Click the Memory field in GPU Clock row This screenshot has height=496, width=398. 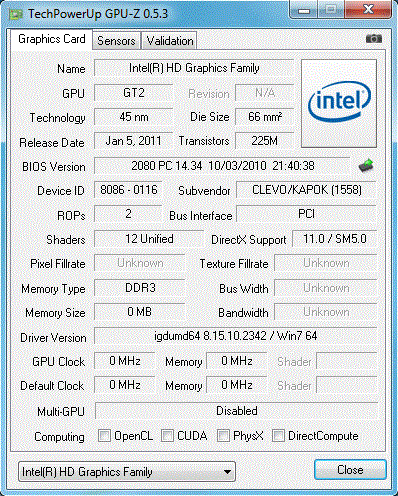(x=237, y=361)
